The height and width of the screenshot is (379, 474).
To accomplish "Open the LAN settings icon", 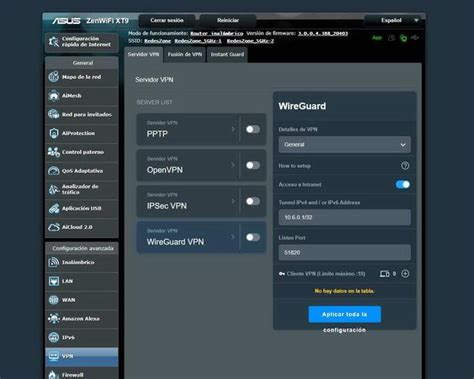I will coord(54,281).
